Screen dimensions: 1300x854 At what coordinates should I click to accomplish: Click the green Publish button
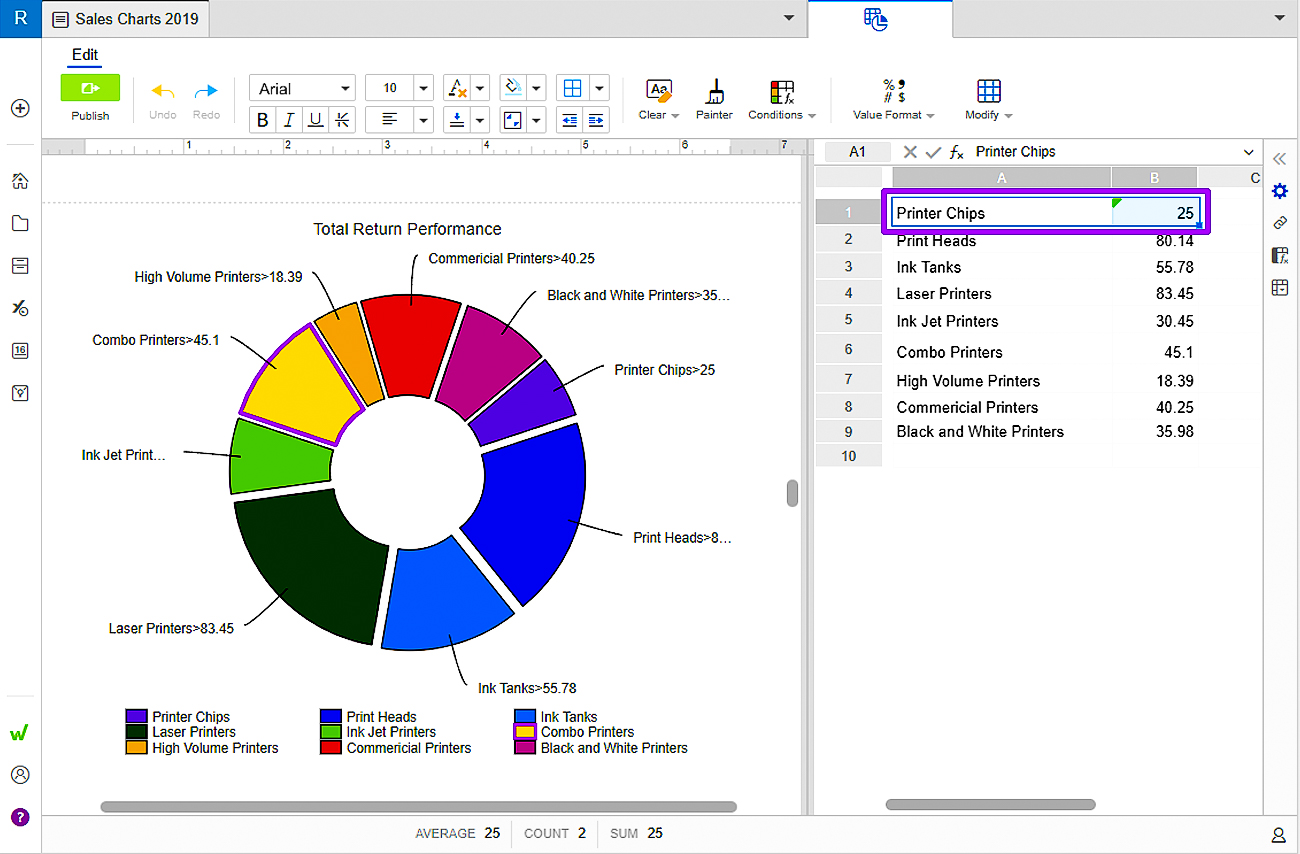(90, 88)
